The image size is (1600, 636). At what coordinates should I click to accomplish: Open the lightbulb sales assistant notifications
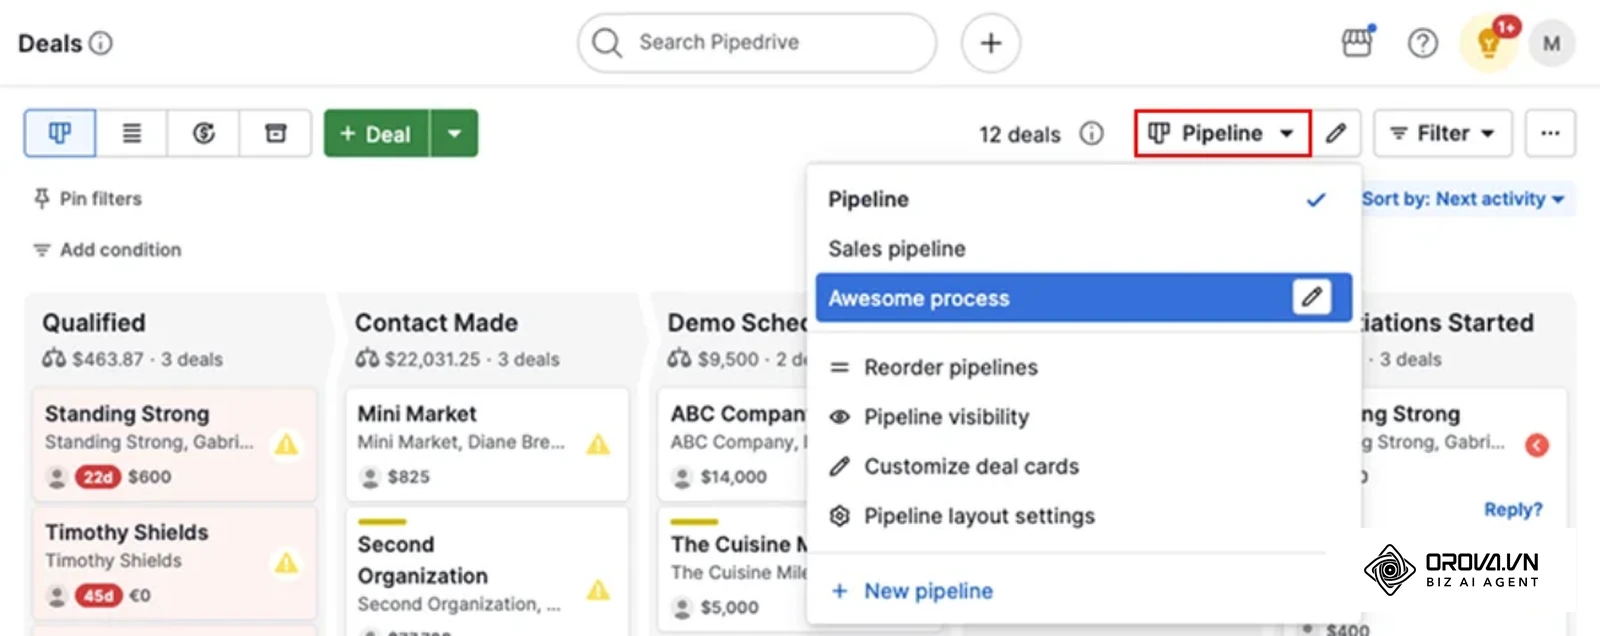pyautogui.click(x=1489, y=43)
